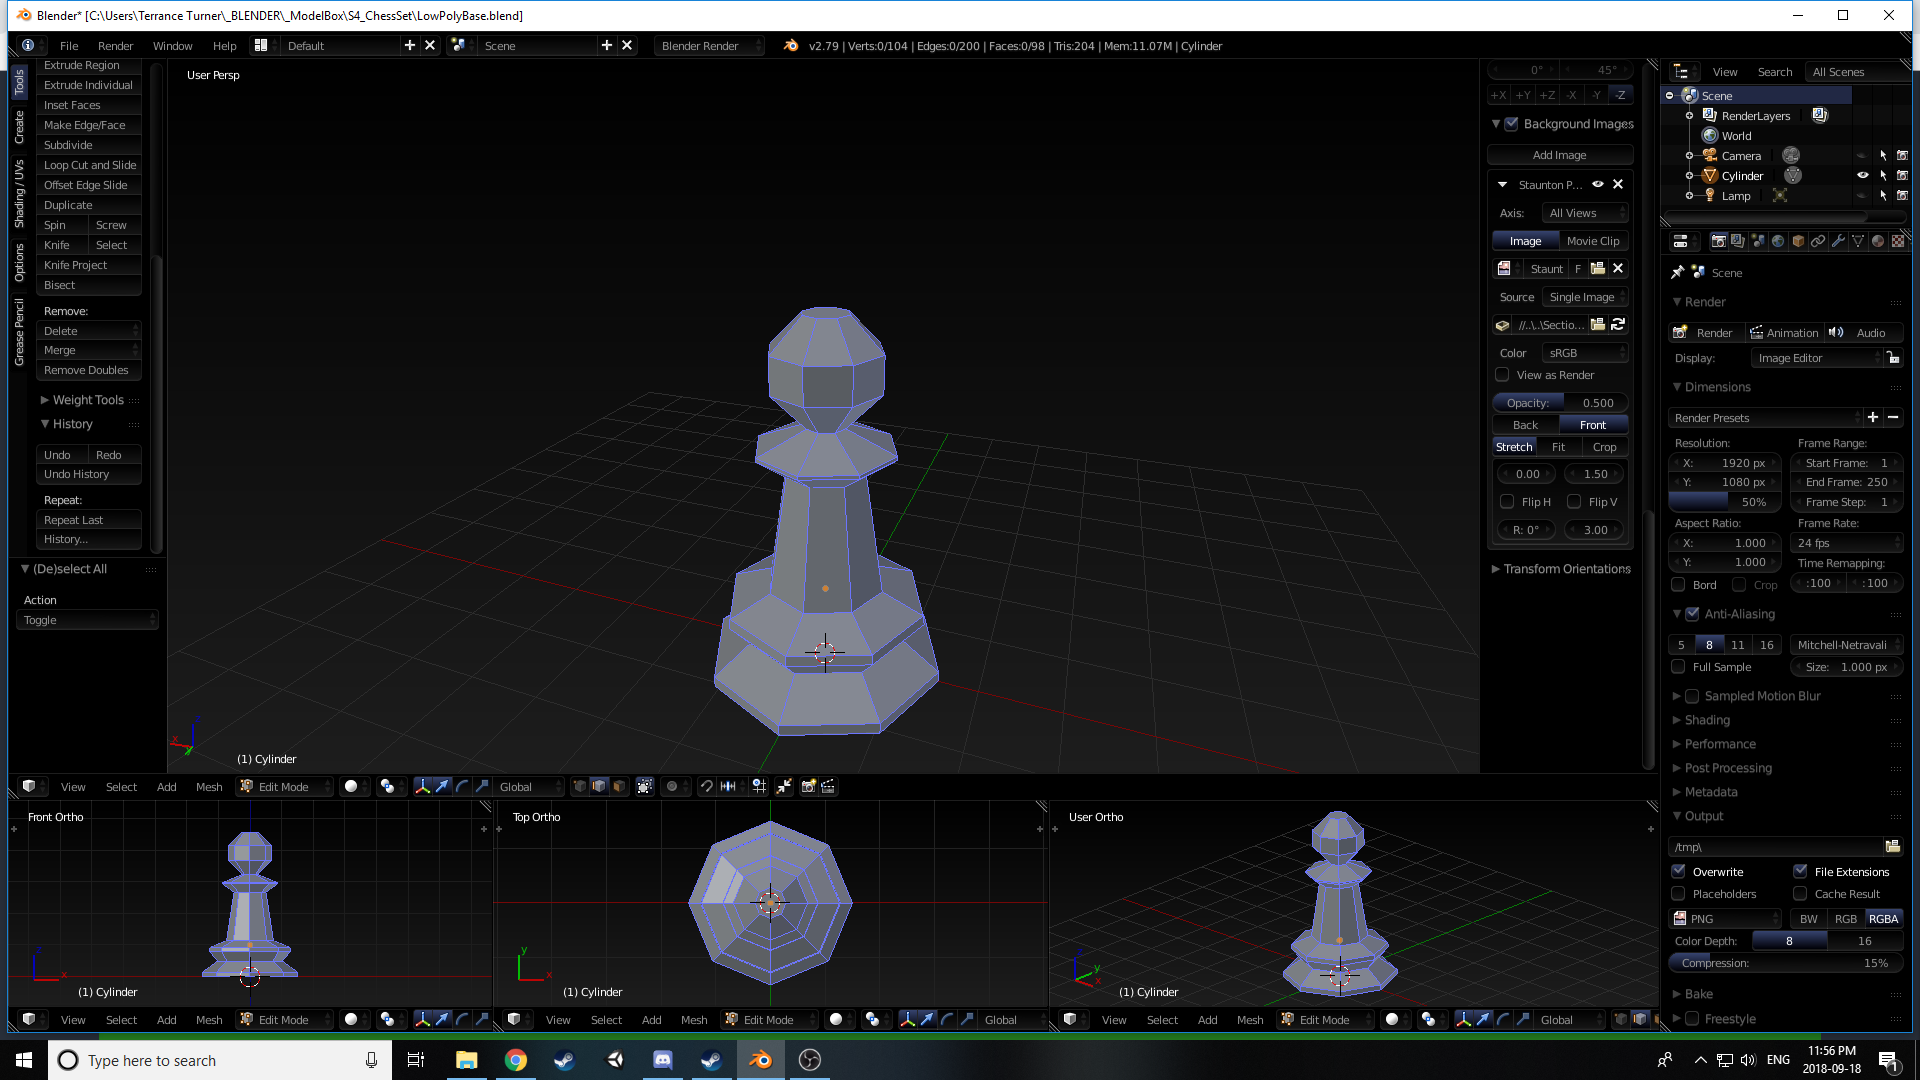Enable Flip V checkbox

(1574, 502)
